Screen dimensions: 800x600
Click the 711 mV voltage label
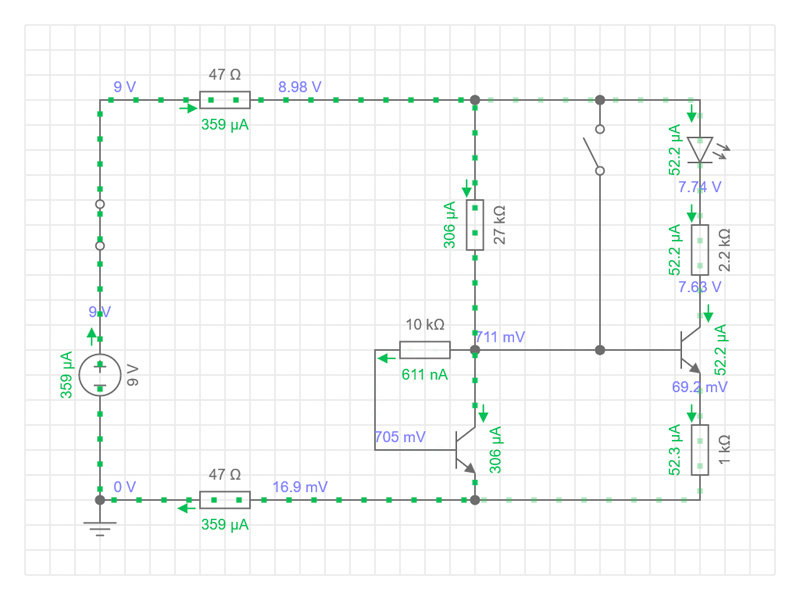click(x=500, y=337)
